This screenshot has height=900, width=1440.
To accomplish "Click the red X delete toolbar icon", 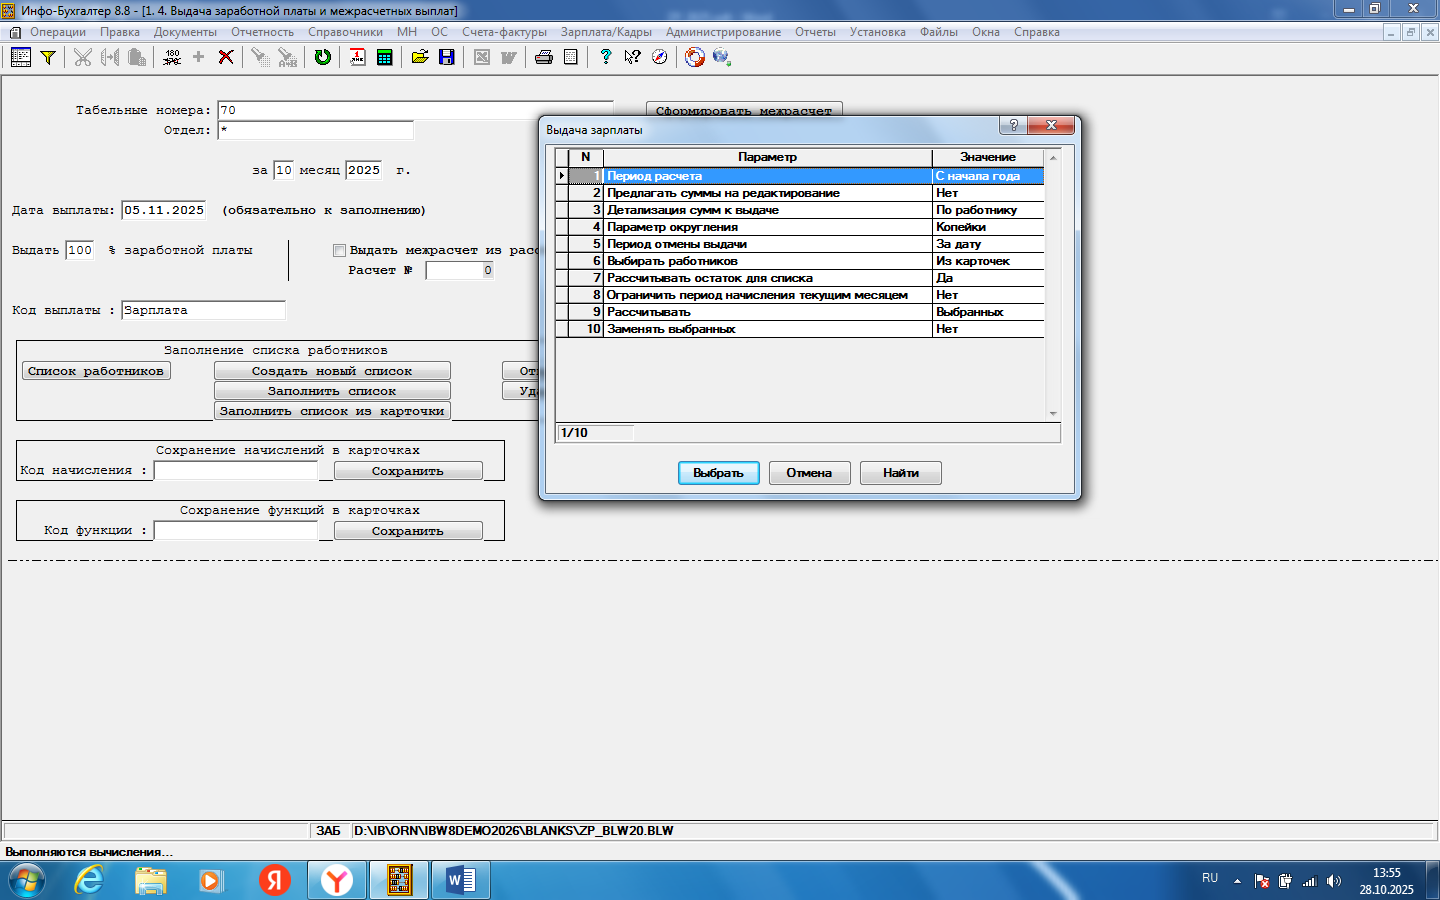I will [x=226, y=57].
